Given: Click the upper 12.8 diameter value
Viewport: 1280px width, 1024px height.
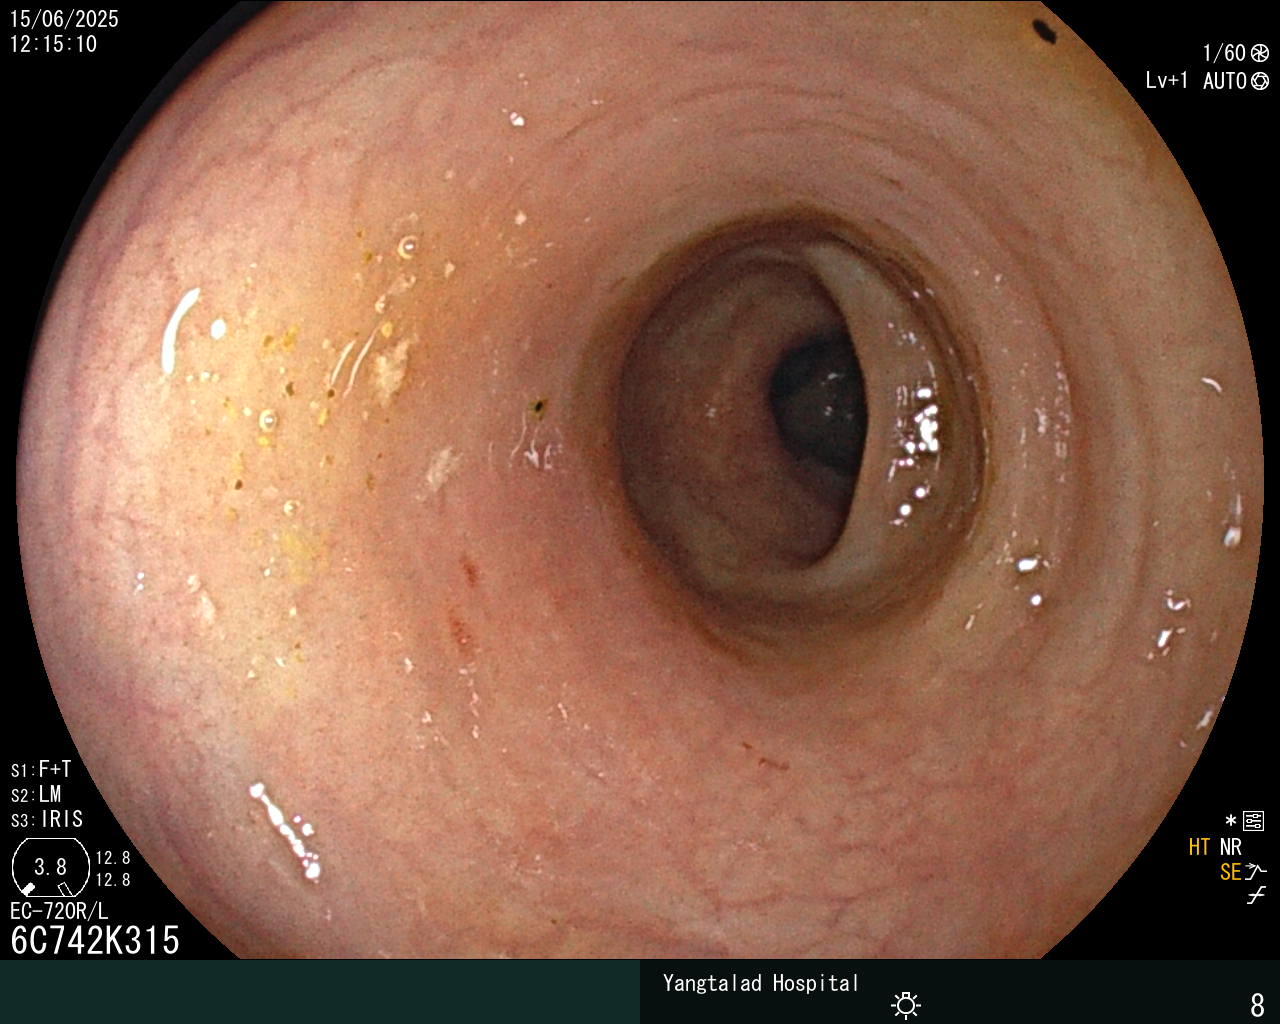Looking at the screenshot, I should point(113,858).
